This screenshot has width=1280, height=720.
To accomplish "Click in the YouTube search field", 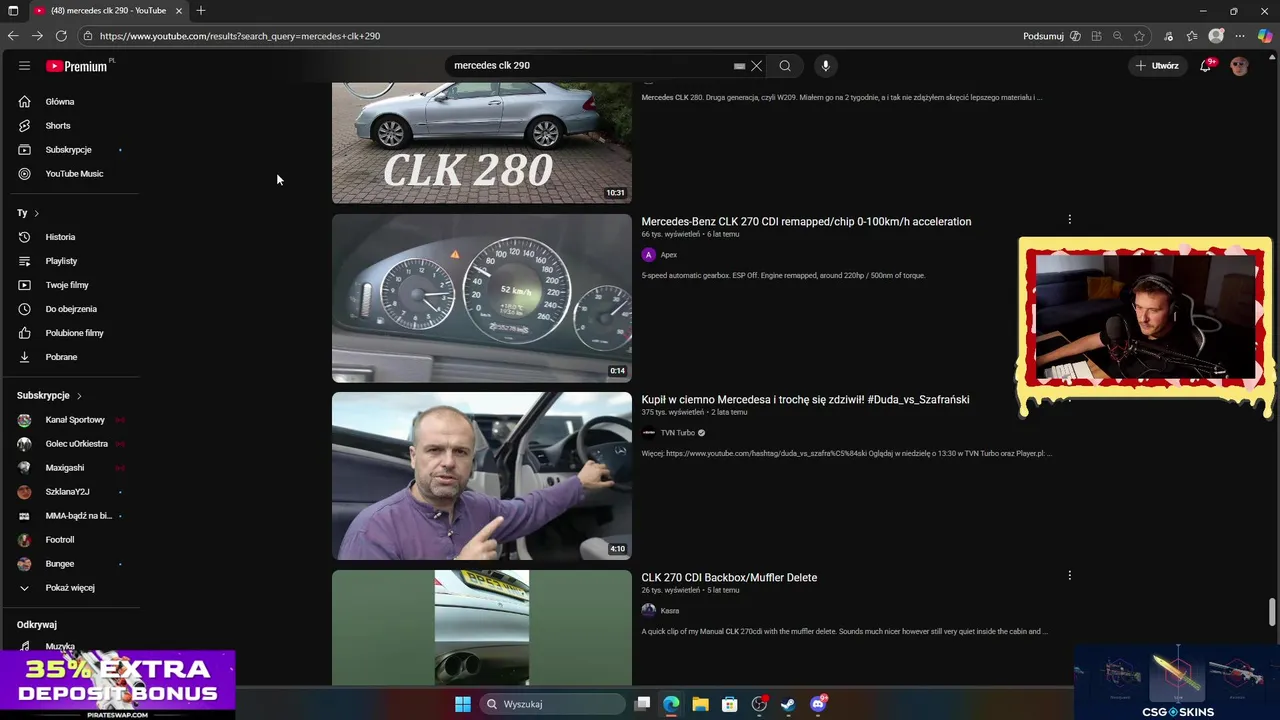I will 590,66.
